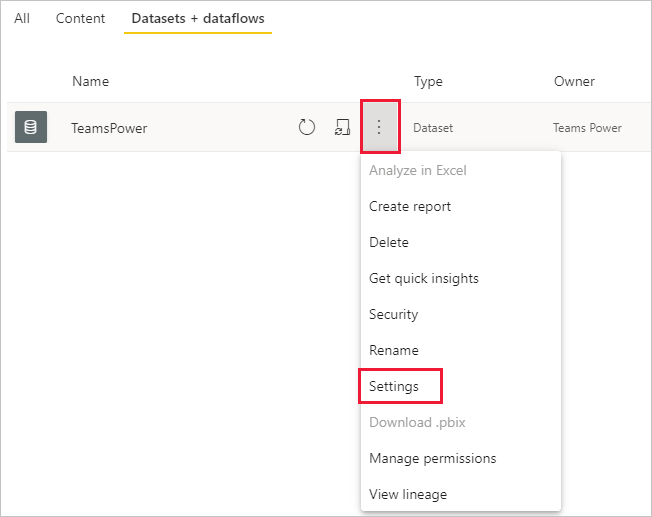Viewport: 652px width, 517px height.
Task: Select Create report menu option
Action: click(410, 206)
